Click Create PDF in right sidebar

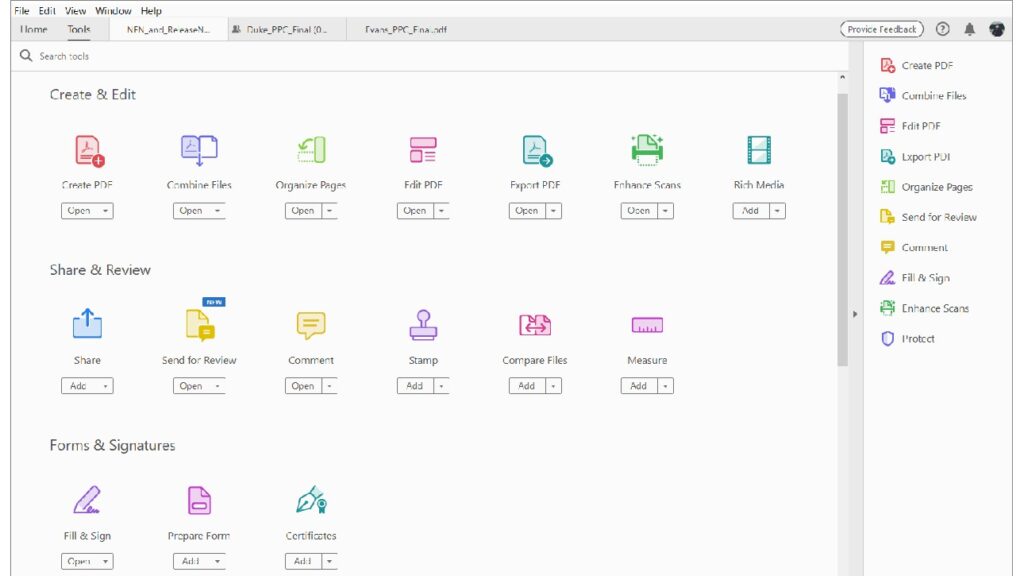917,65
